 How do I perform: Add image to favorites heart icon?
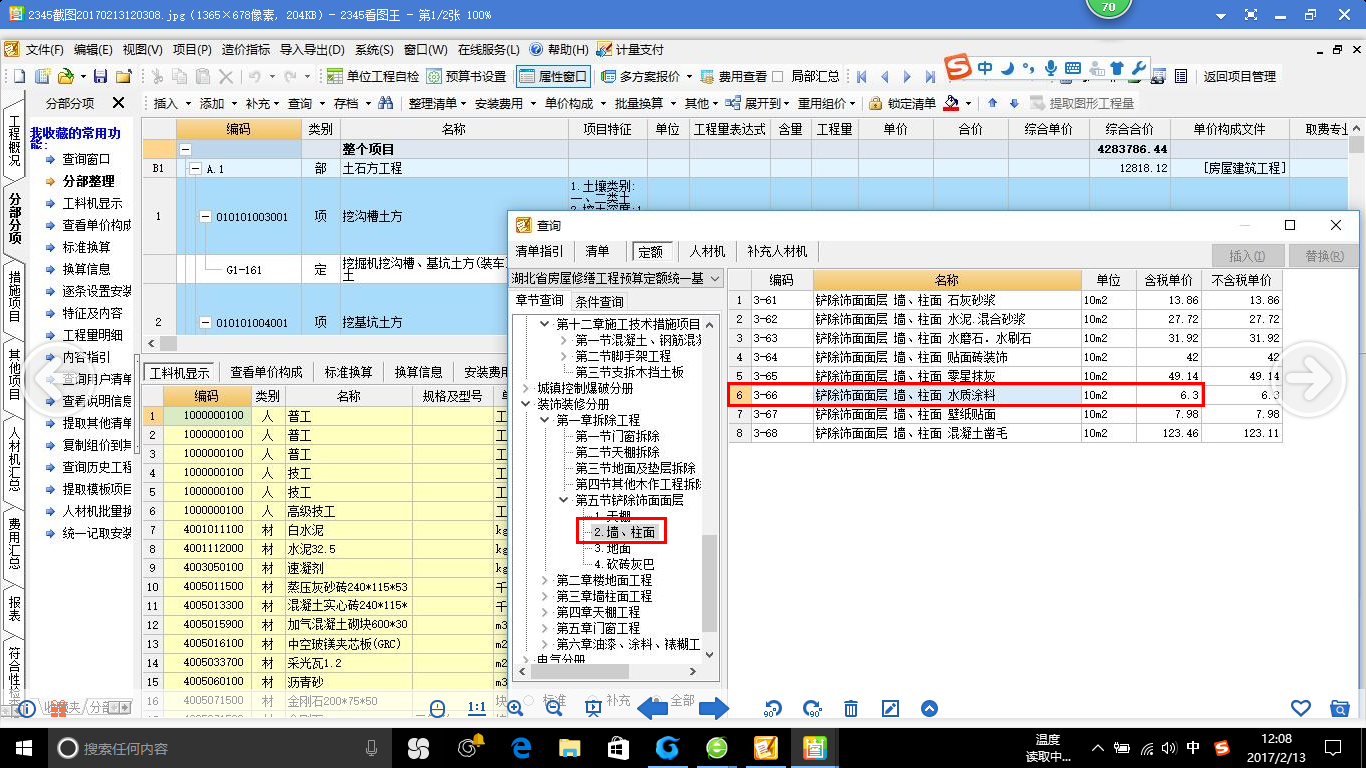click(1301, 708)
